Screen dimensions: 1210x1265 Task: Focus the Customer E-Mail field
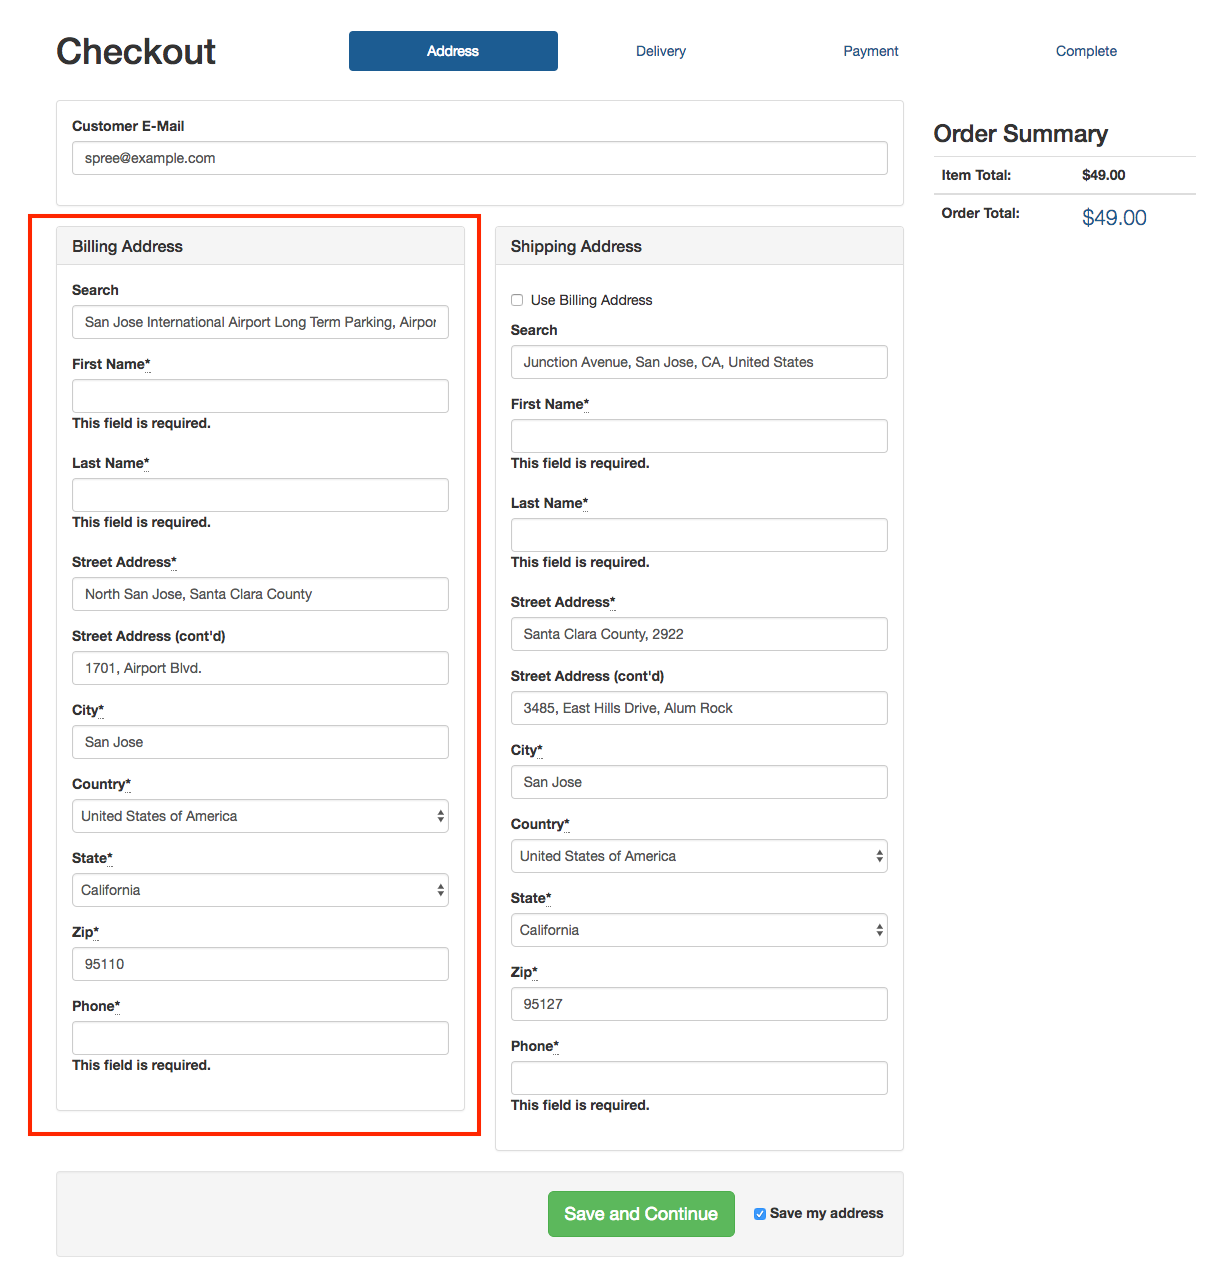480,158
